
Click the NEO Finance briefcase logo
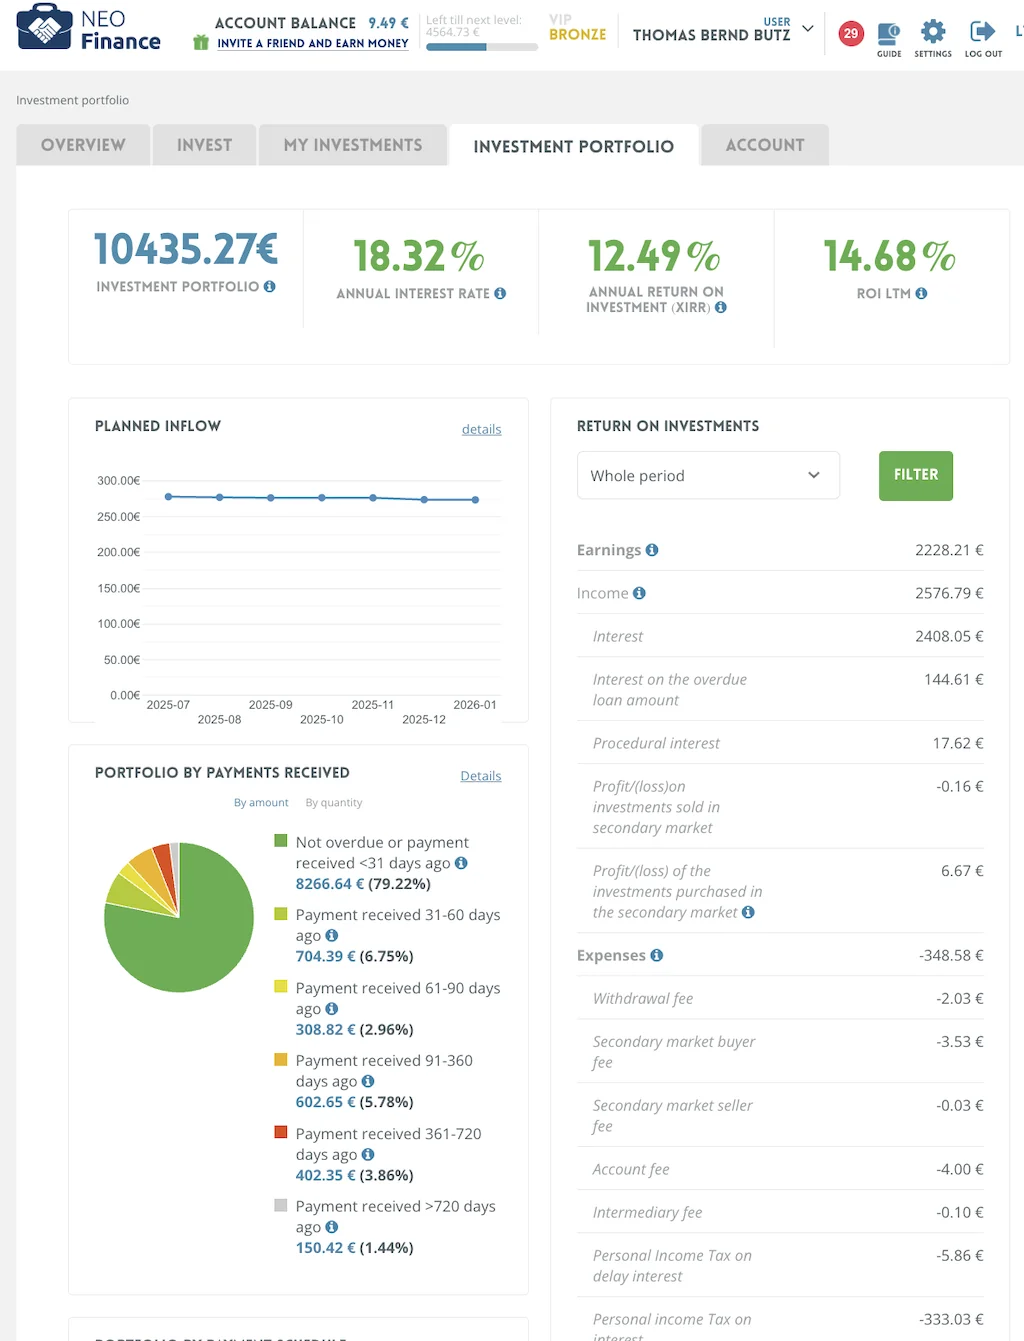[44, 27]
